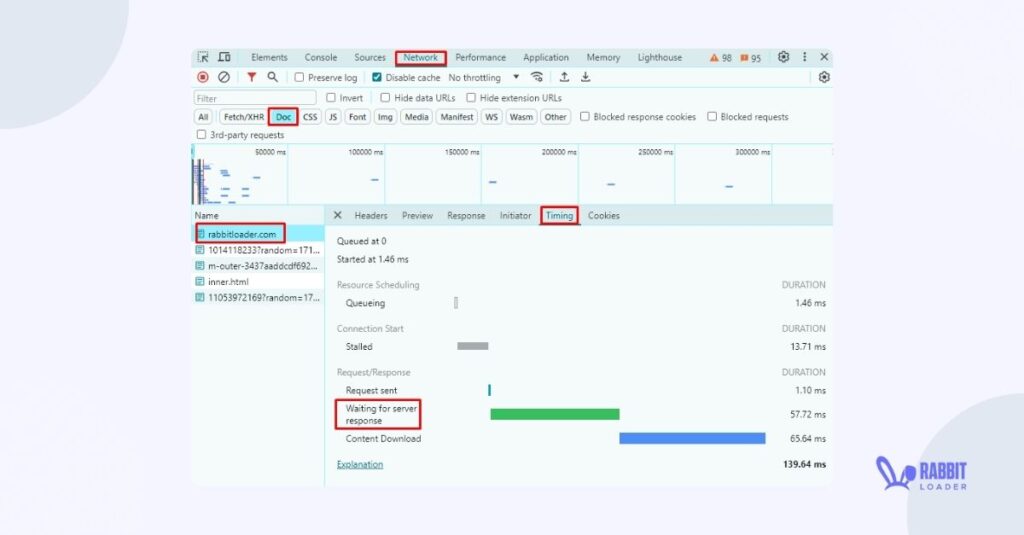Close the request details pane
Image resolution: width=1024 pixels, height=535 pixels.
338,215
